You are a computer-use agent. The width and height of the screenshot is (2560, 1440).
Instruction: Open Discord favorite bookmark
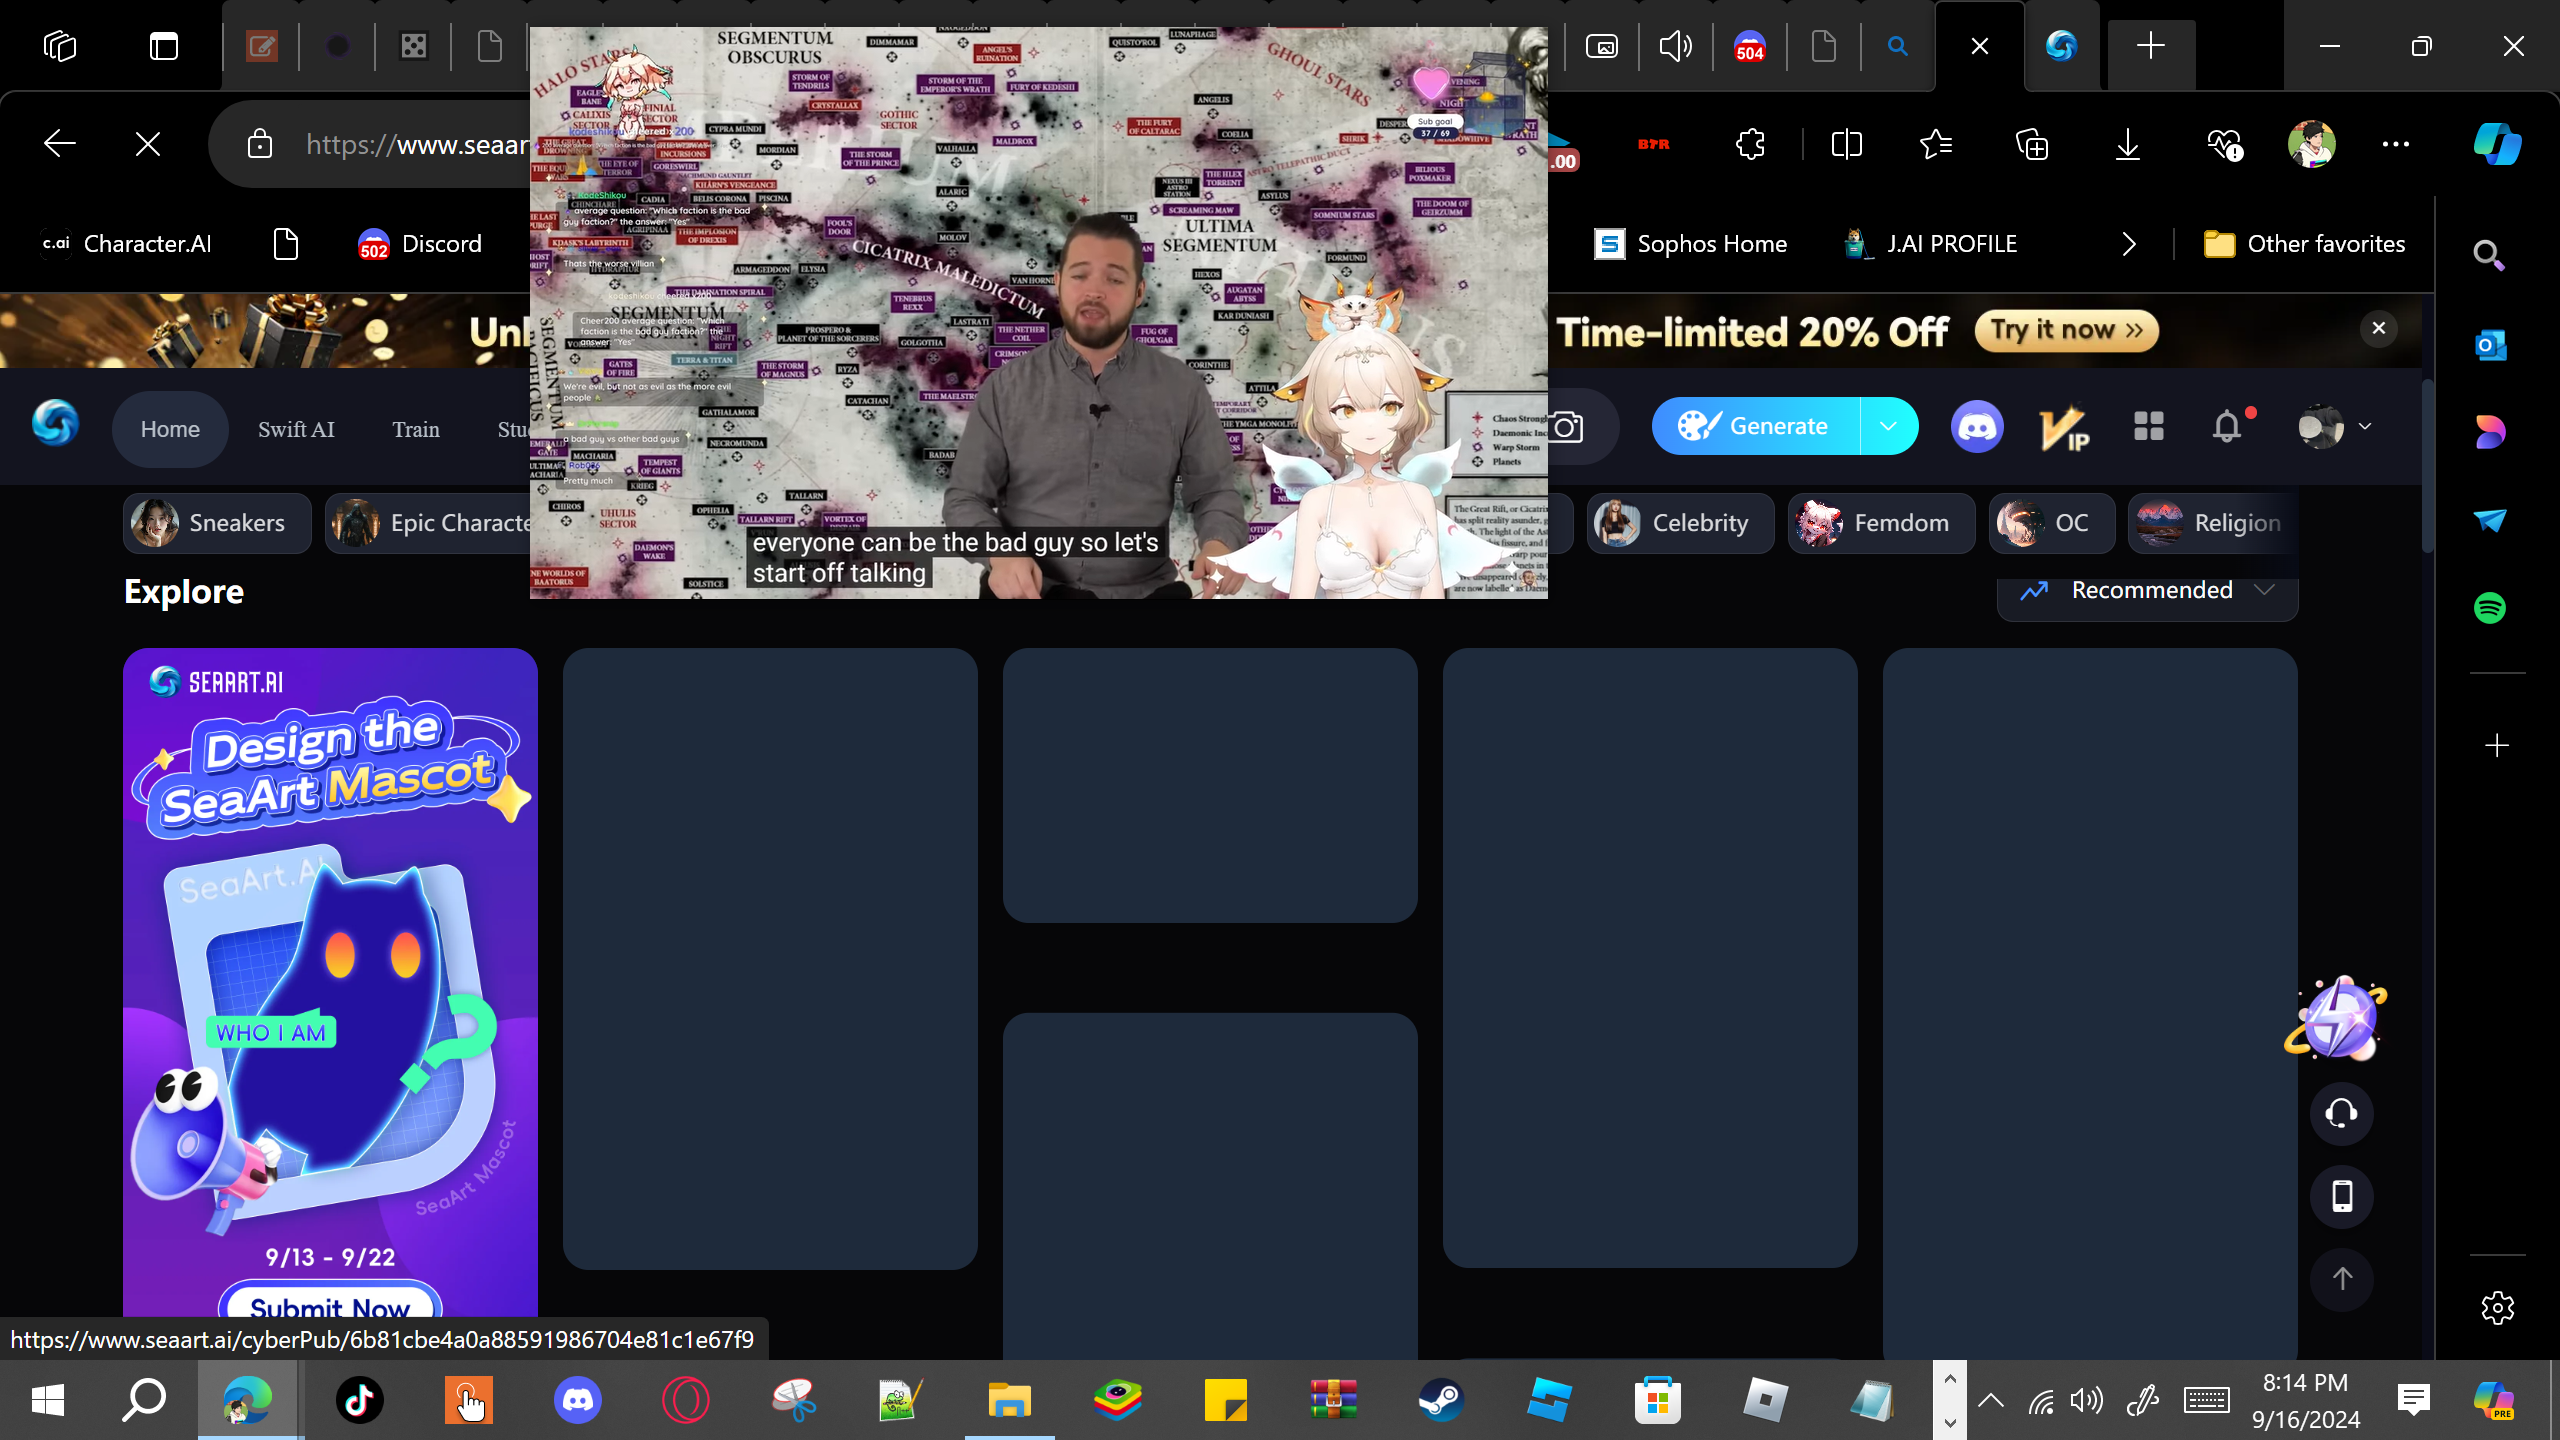click(420, 244)
